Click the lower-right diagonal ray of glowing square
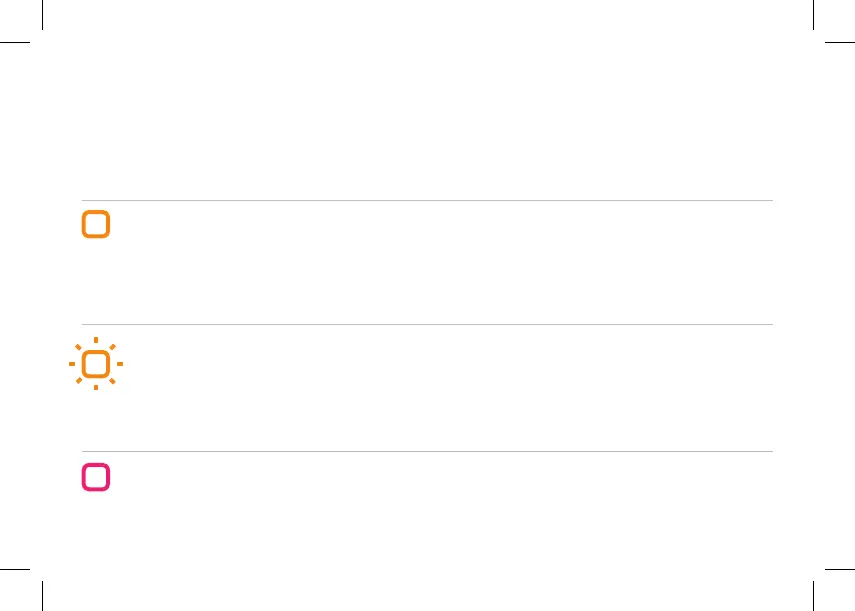Image resolution: width=855 pixels, height=611 pixels. 112,380
